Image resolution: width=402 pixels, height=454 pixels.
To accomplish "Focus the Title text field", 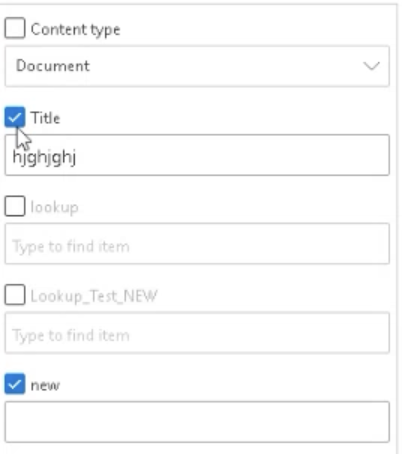I will [x=197, y=155].
